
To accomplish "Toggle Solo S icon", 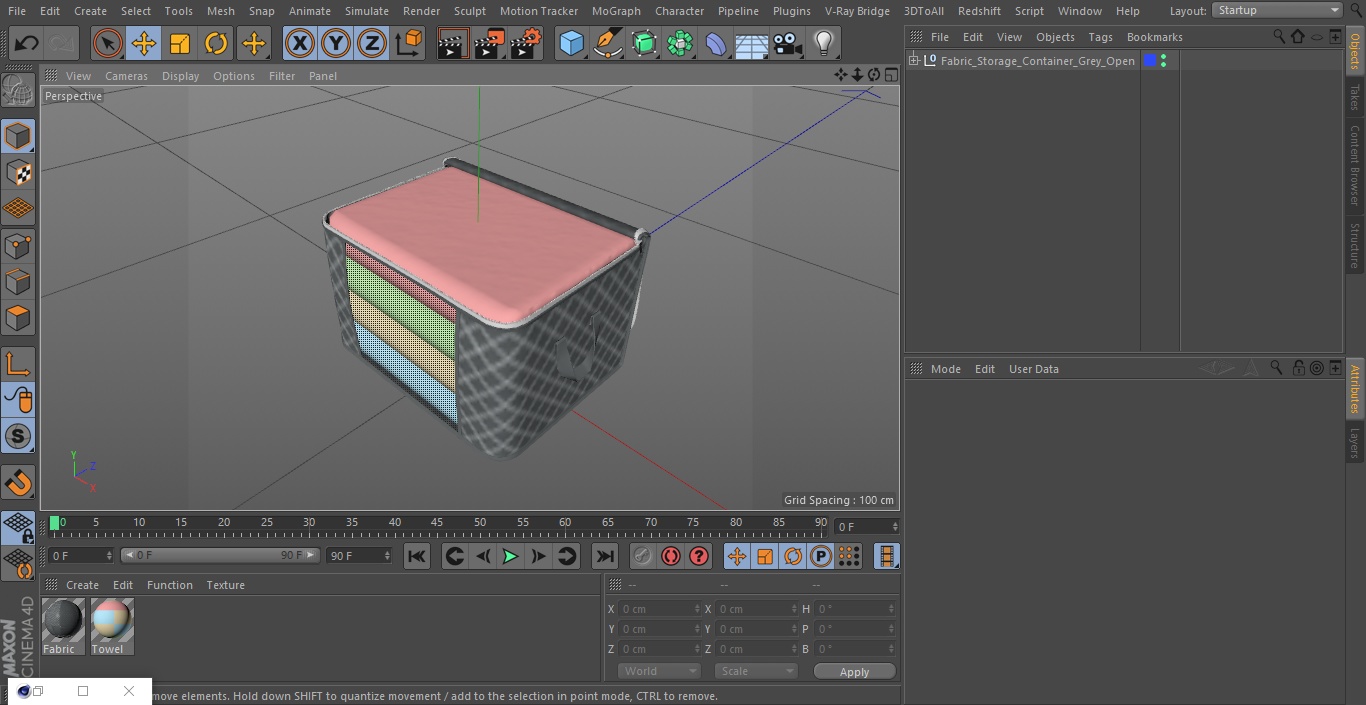I will click(x=18, y=437).
